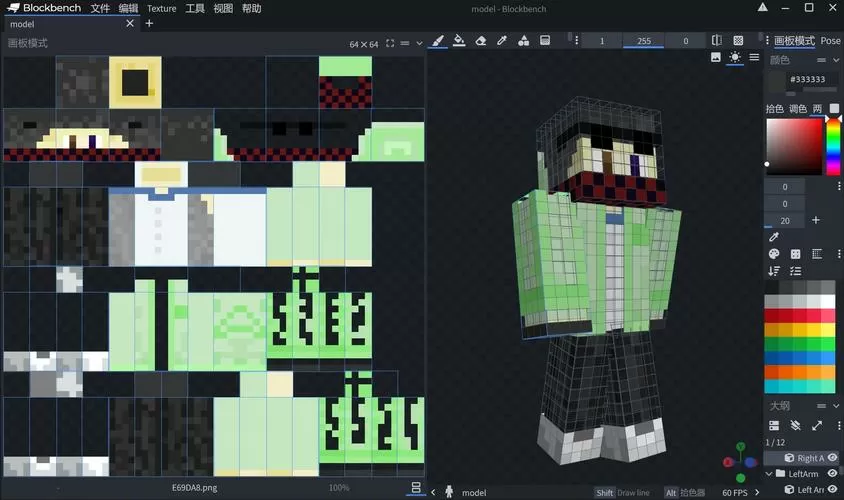Select the Draw Shape tool

(523, 41)
